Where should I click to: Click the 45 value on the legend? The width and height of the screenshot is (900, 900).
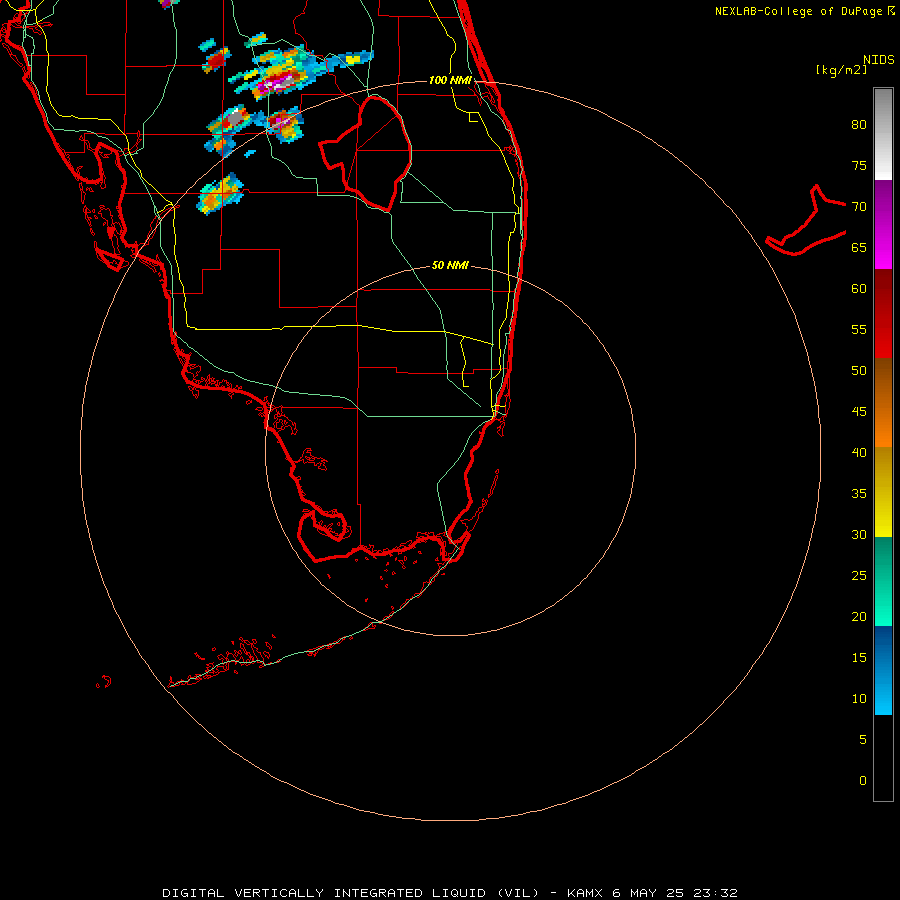click(x=859, y=412)
